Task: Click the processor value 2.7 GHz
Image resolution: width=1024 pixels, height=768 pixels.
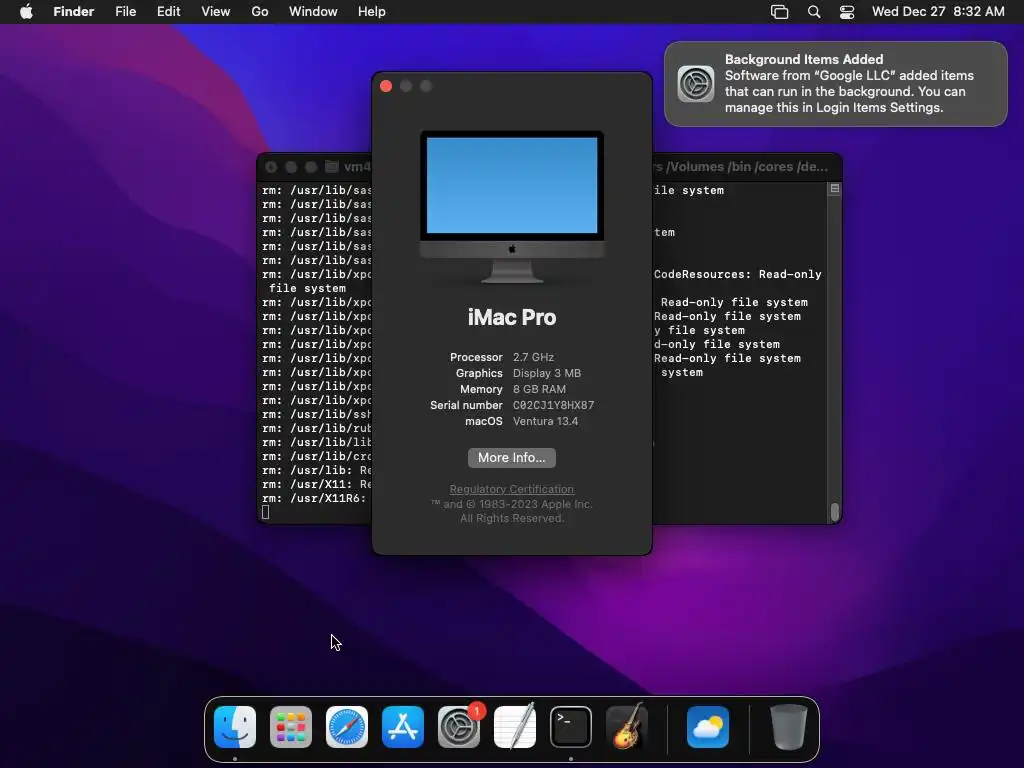Action: coord(534,357)
